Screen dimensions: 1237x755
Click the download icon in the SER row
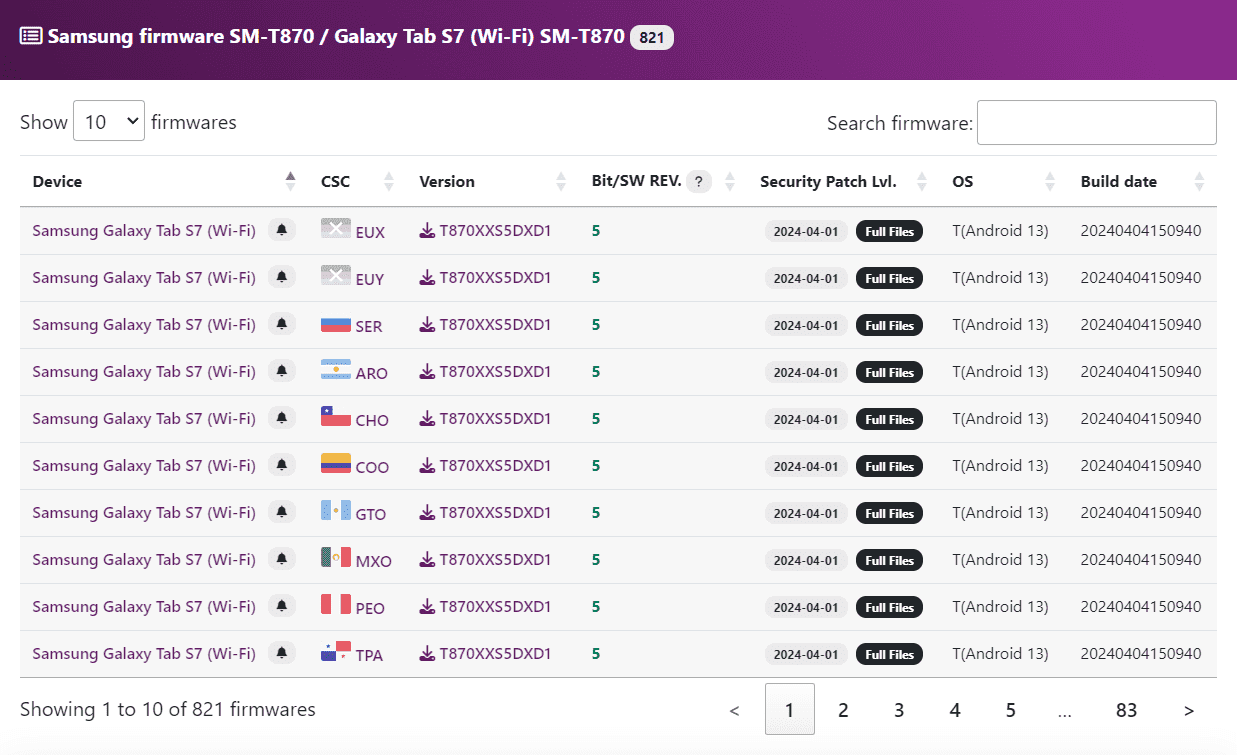pos(427,325)
